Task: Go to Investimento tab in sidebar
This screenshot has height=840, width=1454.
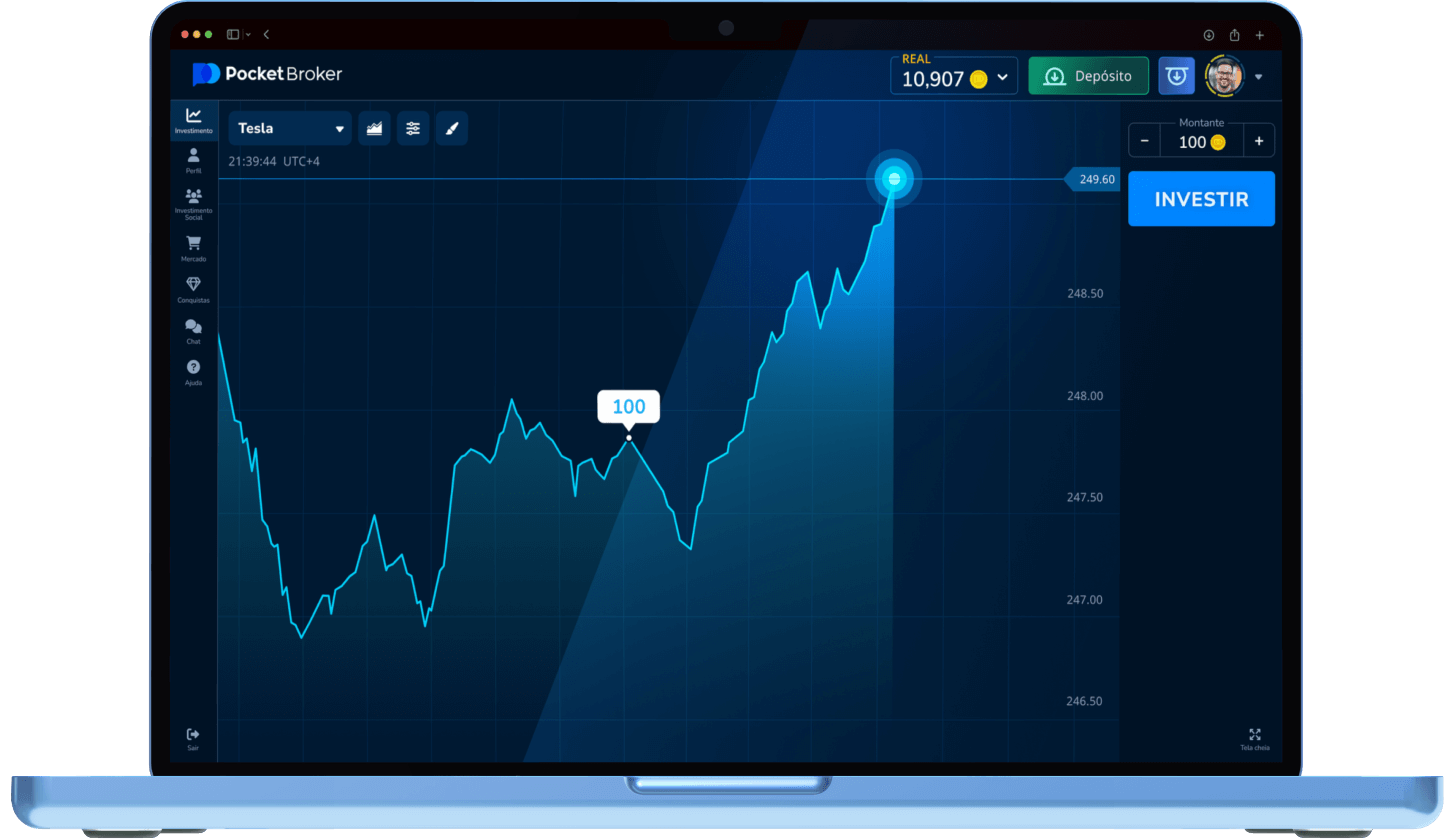Action: [x=193, y=120]
